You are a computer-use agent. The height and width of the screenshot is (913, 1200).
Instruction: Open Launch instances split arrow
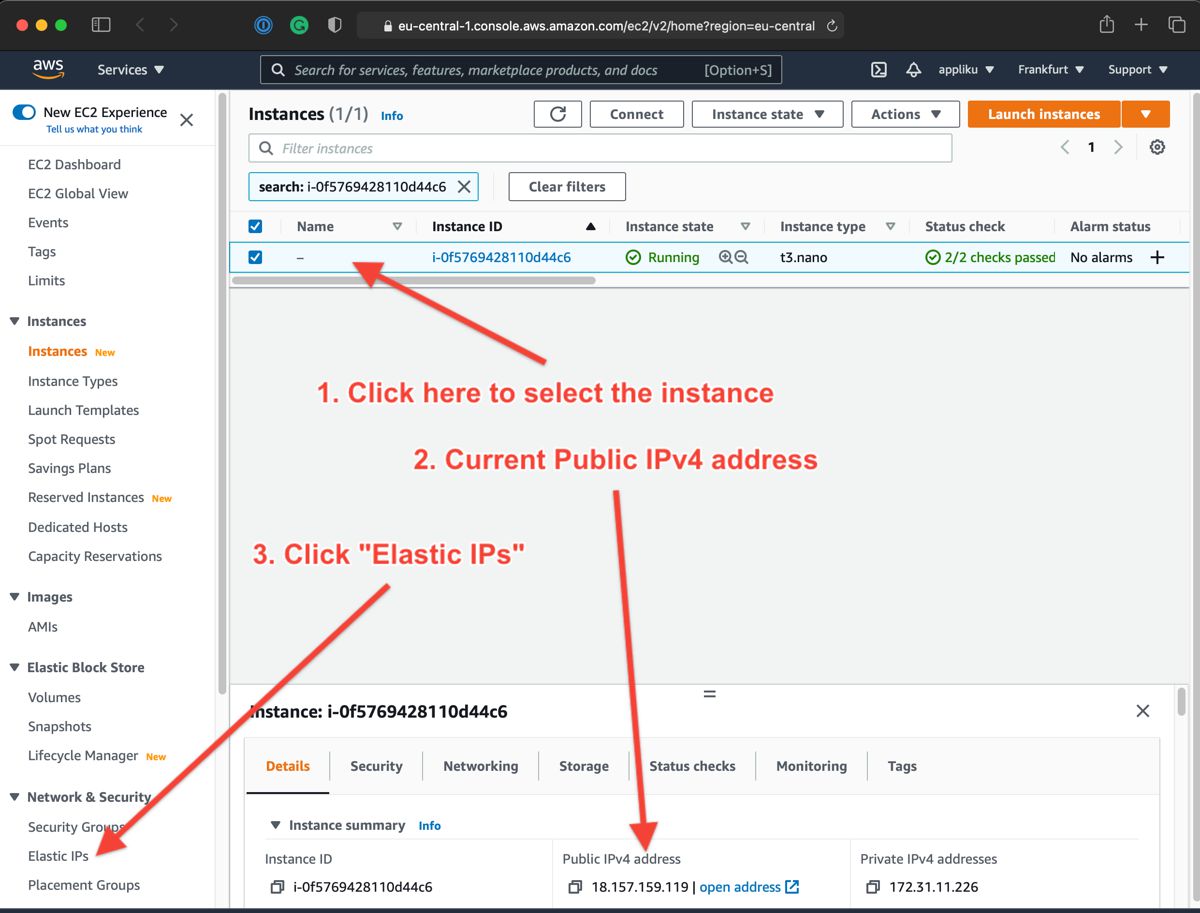1146,114
